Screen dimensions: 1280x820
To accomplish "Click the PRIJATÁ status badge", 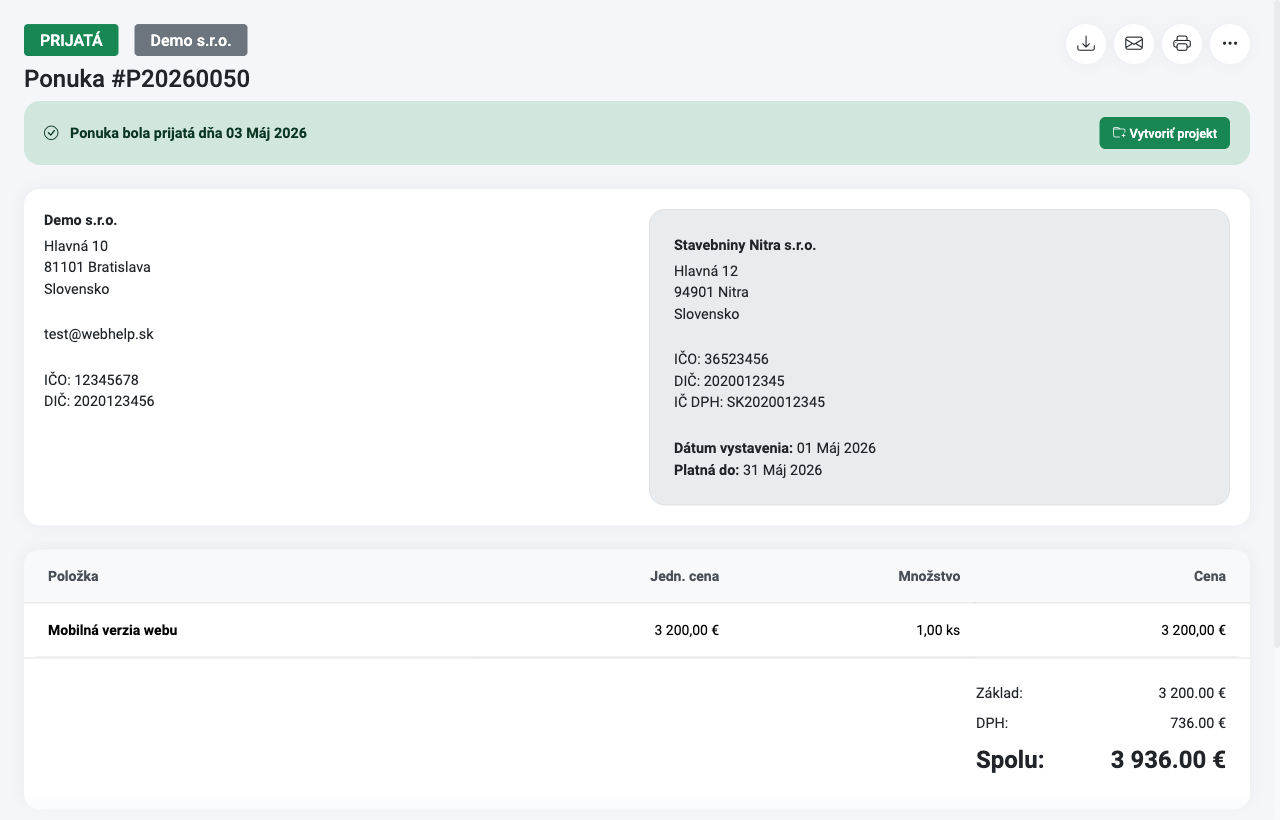I will pyautogui.click(x=71, y=40).
